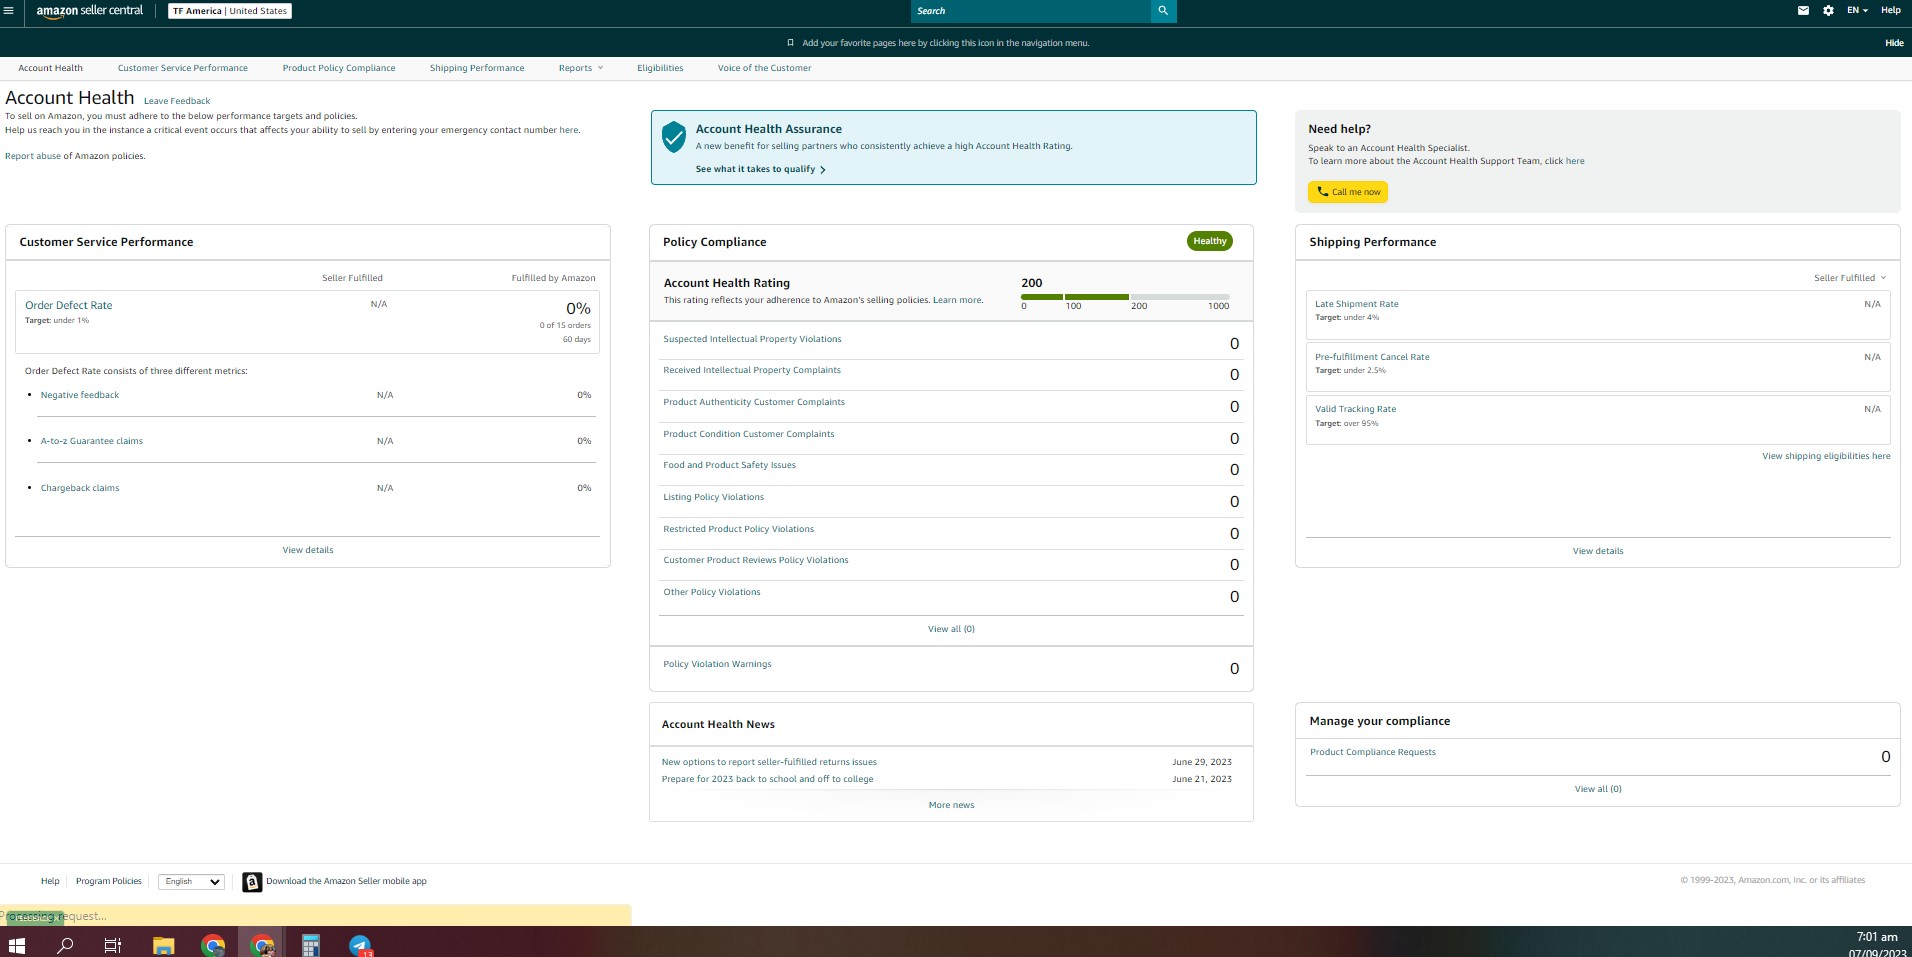Switch to the Customer Service Performance tab
Screen dimensions: 1912x957
point(183,68)
